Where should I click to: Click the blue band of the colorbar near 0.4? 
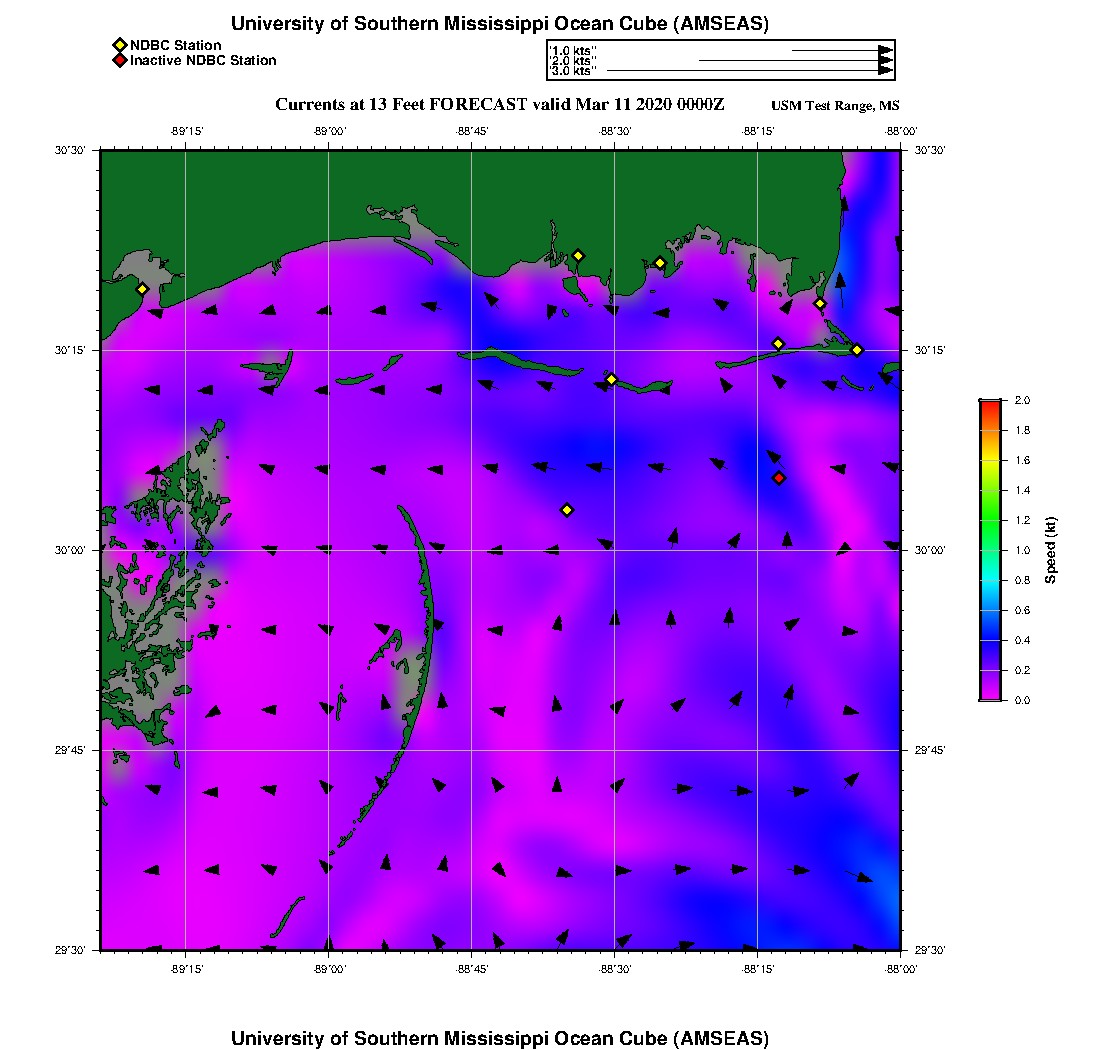point(990,640)
